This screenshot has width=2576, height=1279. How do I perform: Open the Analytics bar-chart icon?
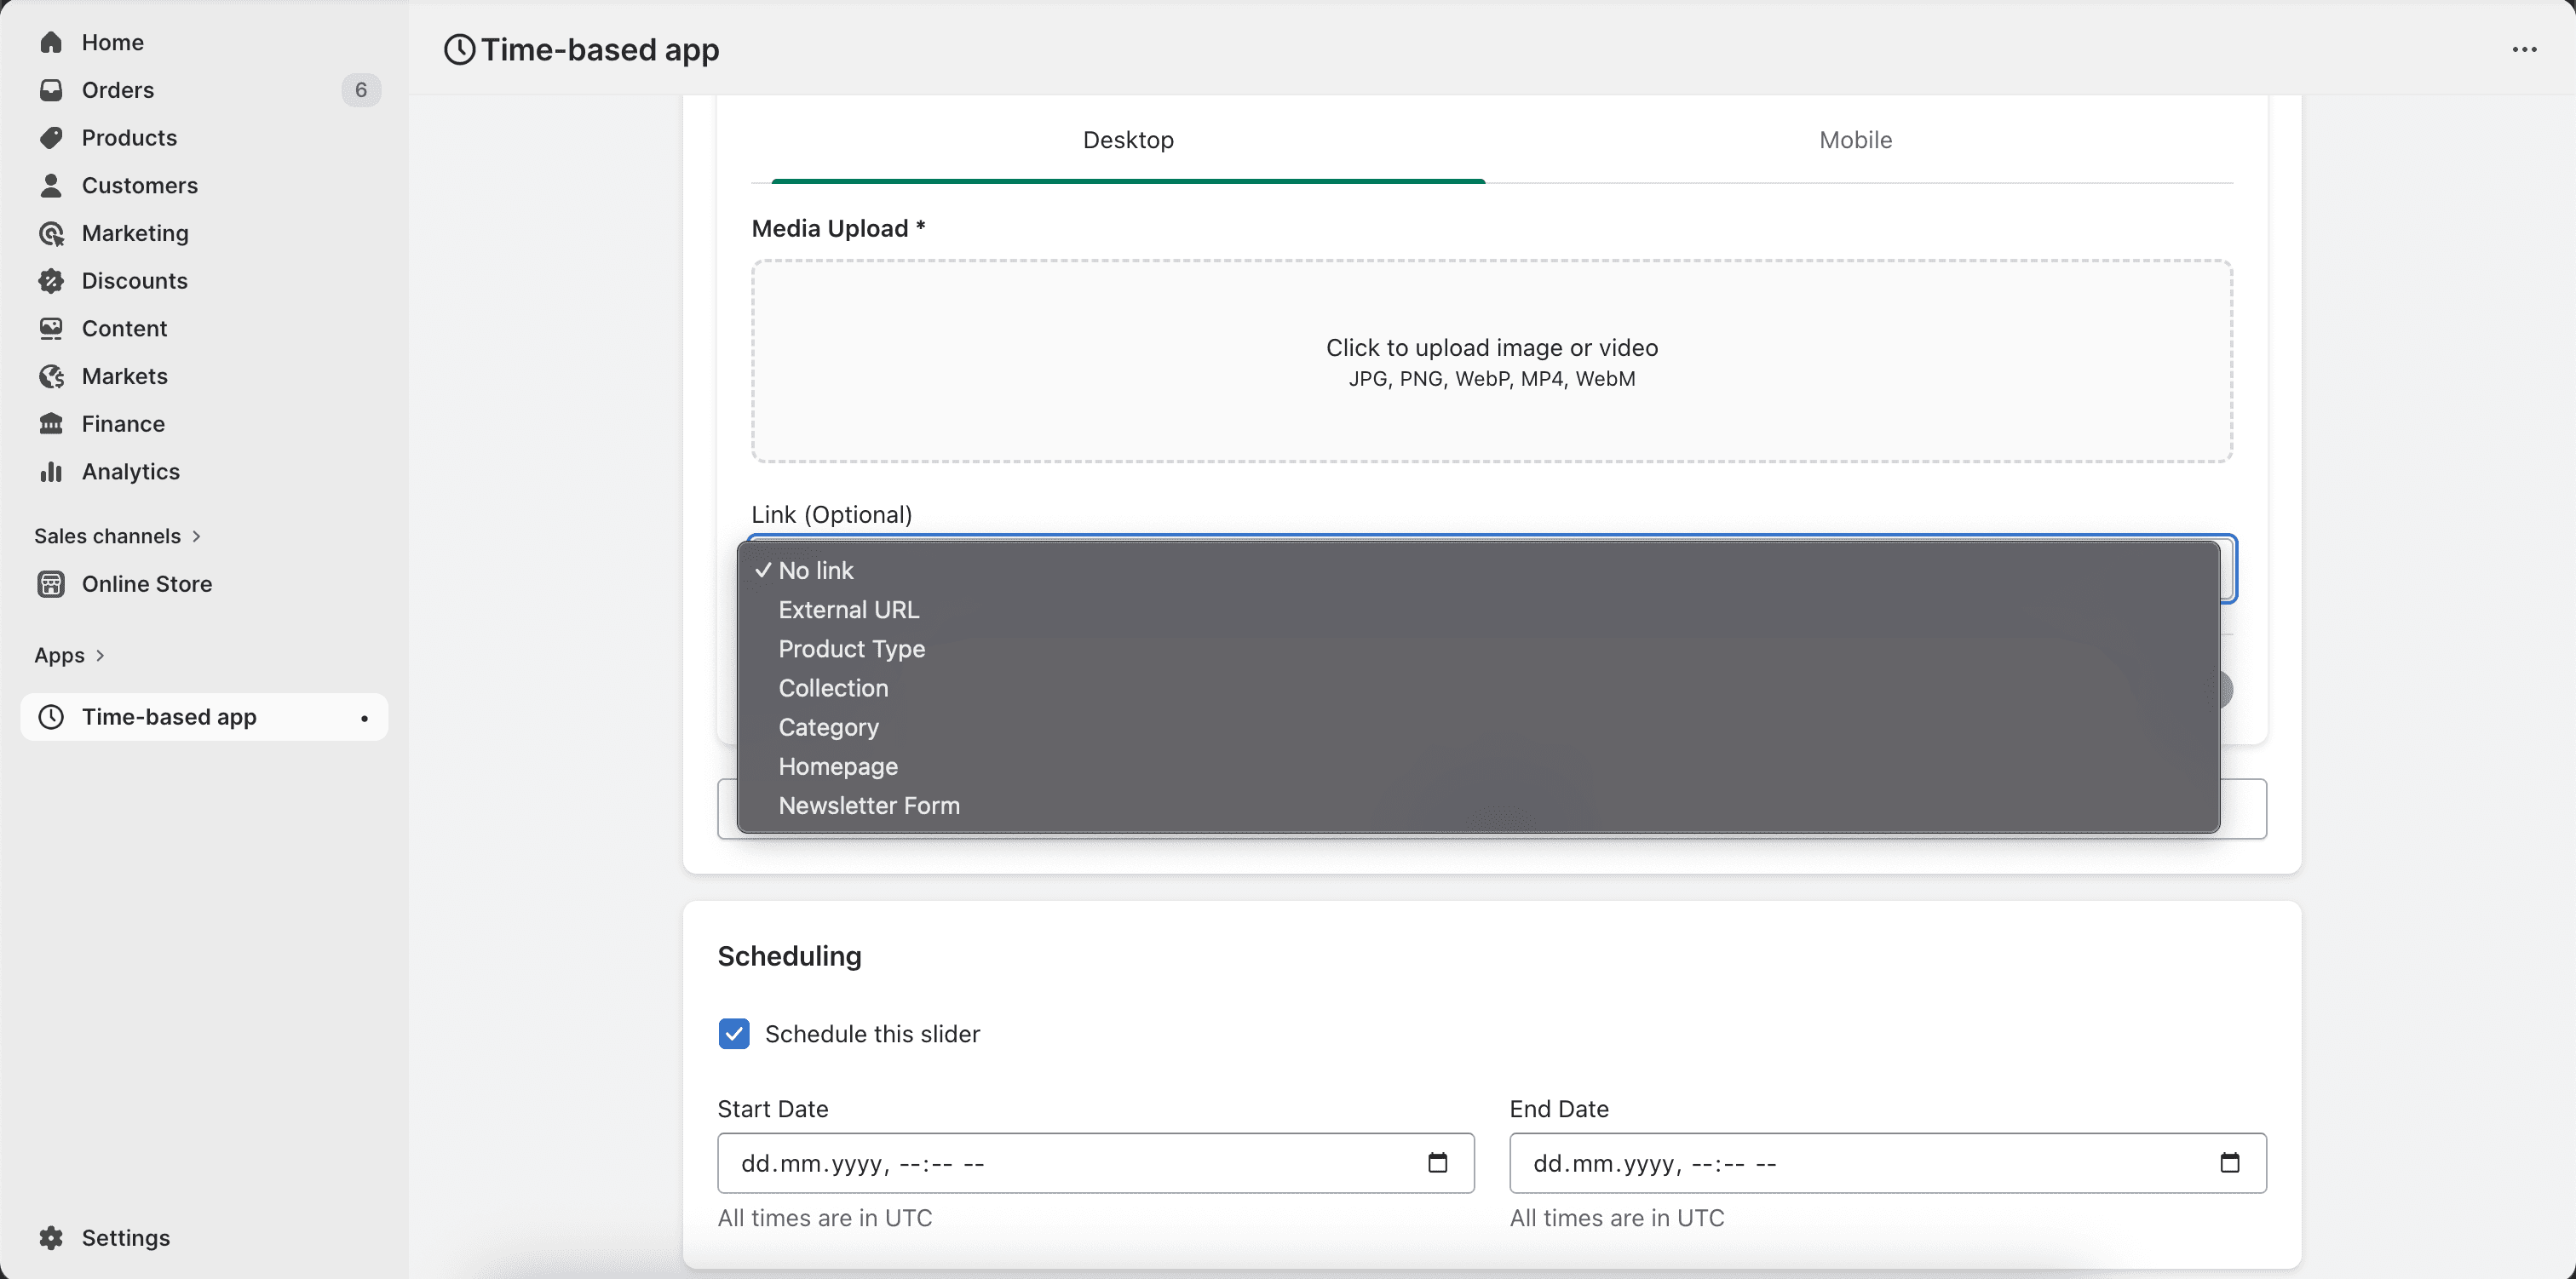click(52, 471)
